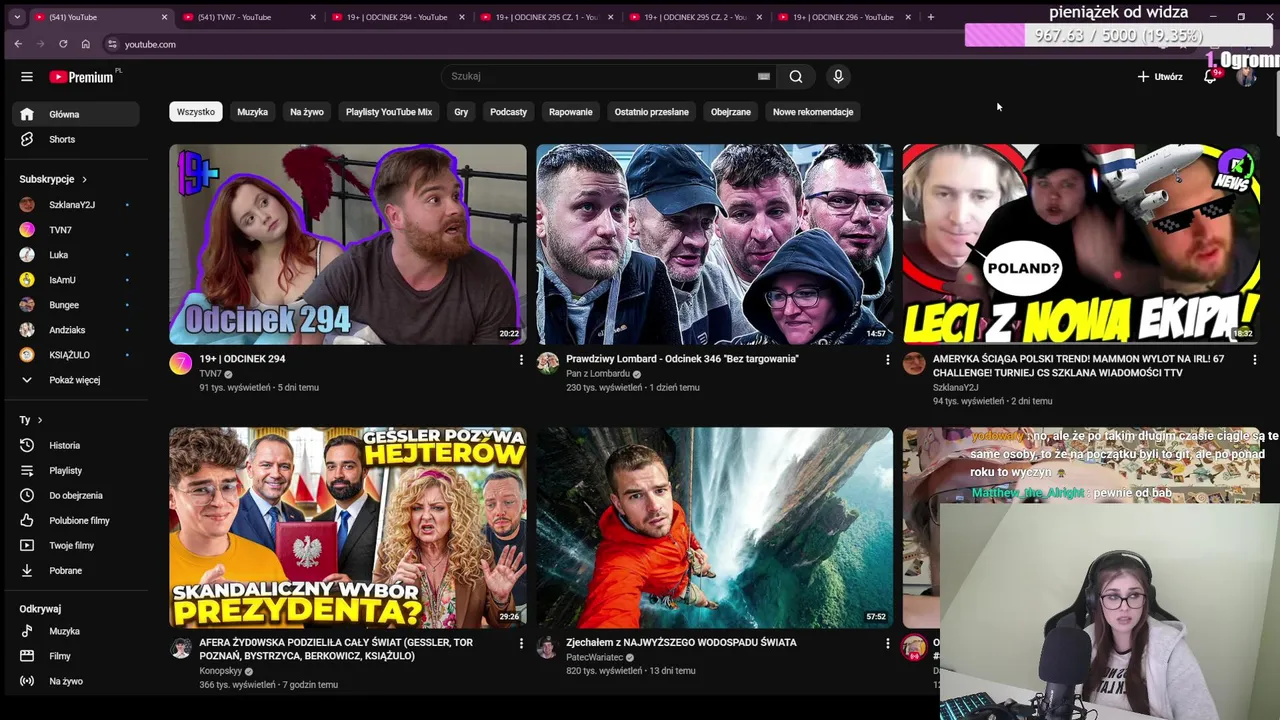Image resolution: width=1280 pixels, height=720 pixels.
Task: Open the waterfall video thumbnail
Action: (x=714, y=528)
